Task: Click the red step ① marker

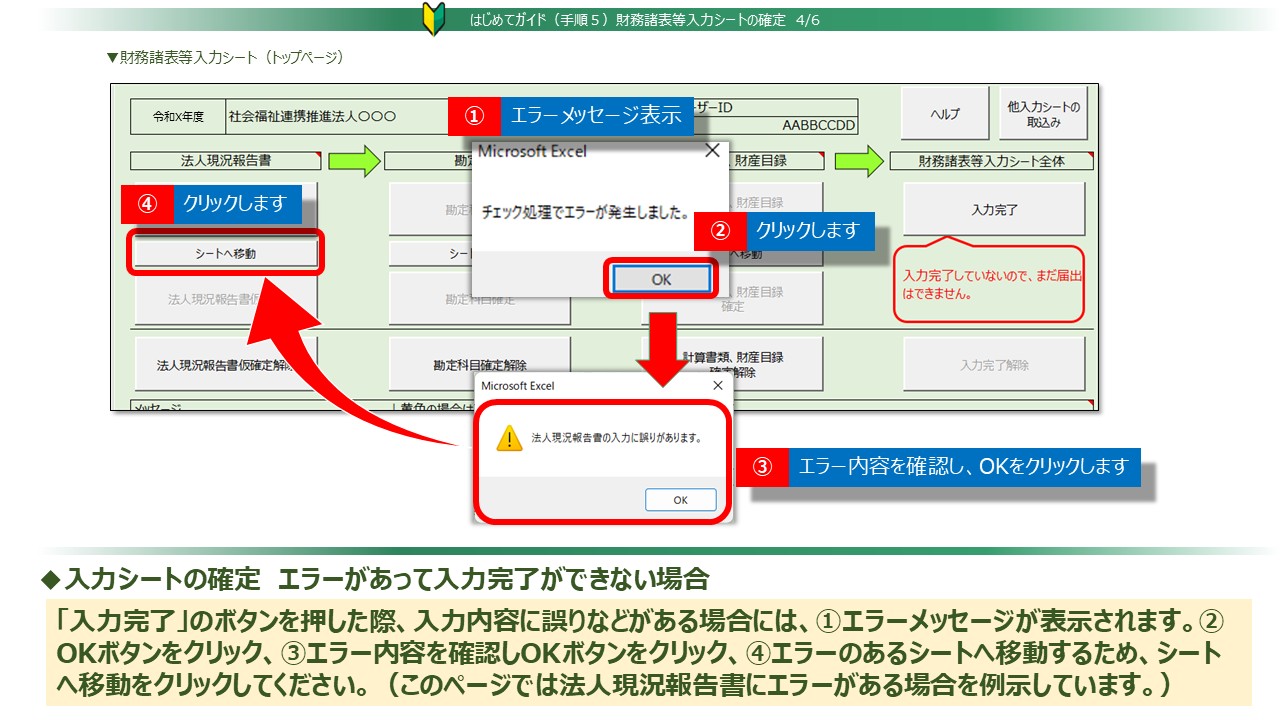Action: [473, 116]
